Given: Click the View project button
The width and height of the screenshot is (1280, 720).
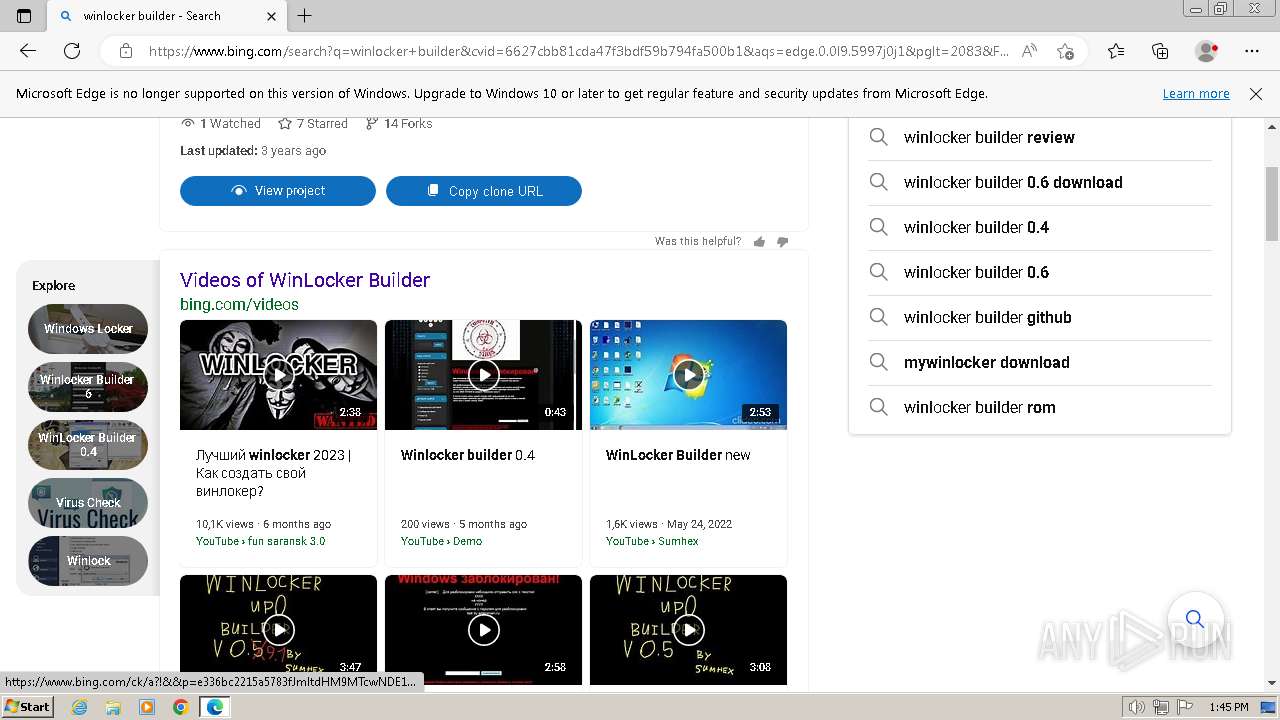Looking at the screenshot, I should coord(278,191).
